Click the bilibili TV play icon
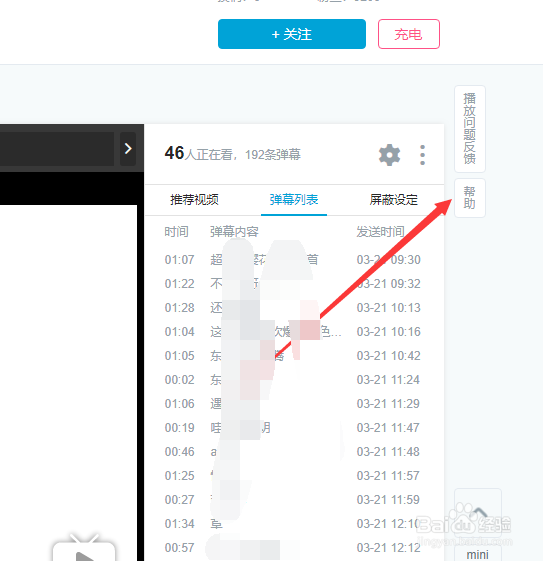Image resolution: width=543 pixels, height=561 pixels. [x=84, y=548]
